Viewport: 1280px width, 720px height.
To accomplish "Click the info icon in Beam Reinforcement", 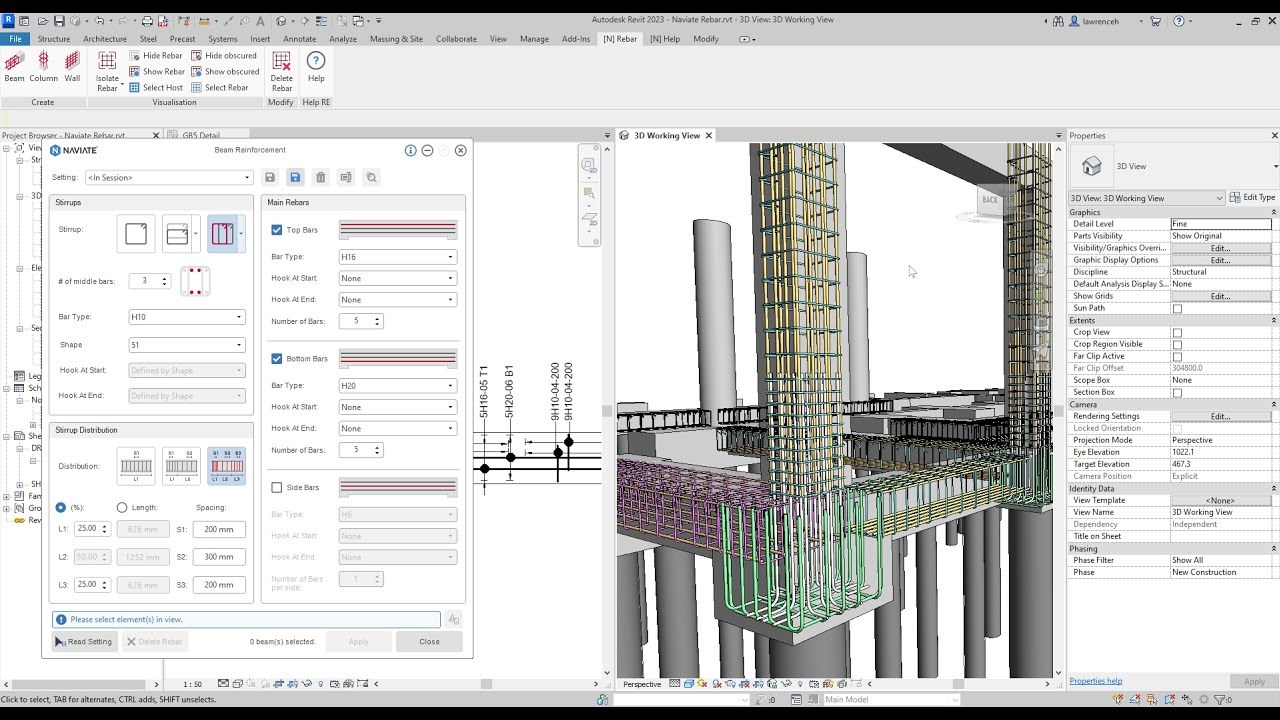I will pos(410,150).
